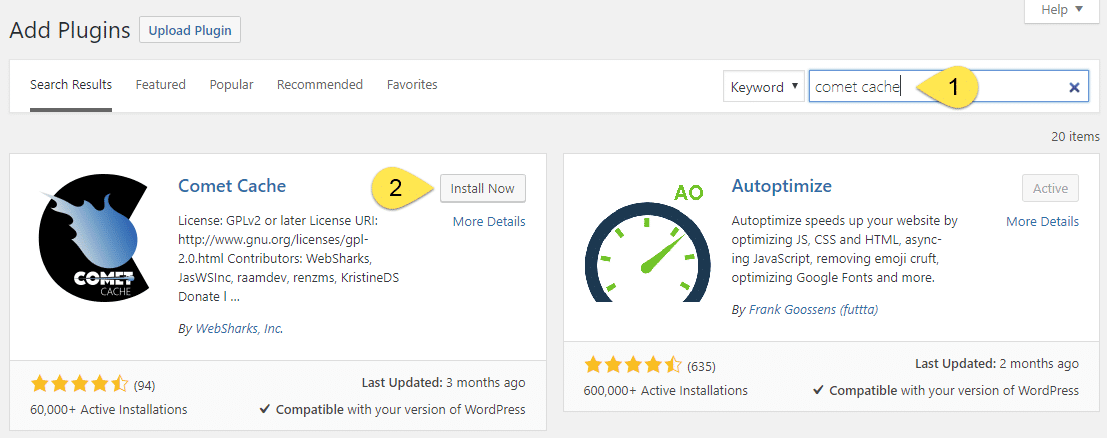Open the Autoptimize plugin title link
The height and width of the screenshot is (438, 1107).
click(x=782, y=186)
